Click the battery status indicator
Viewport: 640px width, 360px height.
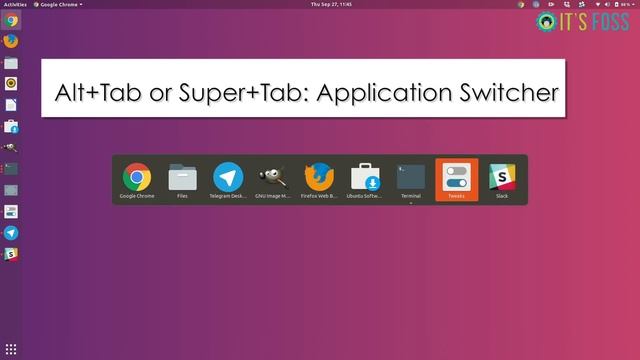(622, 4)
